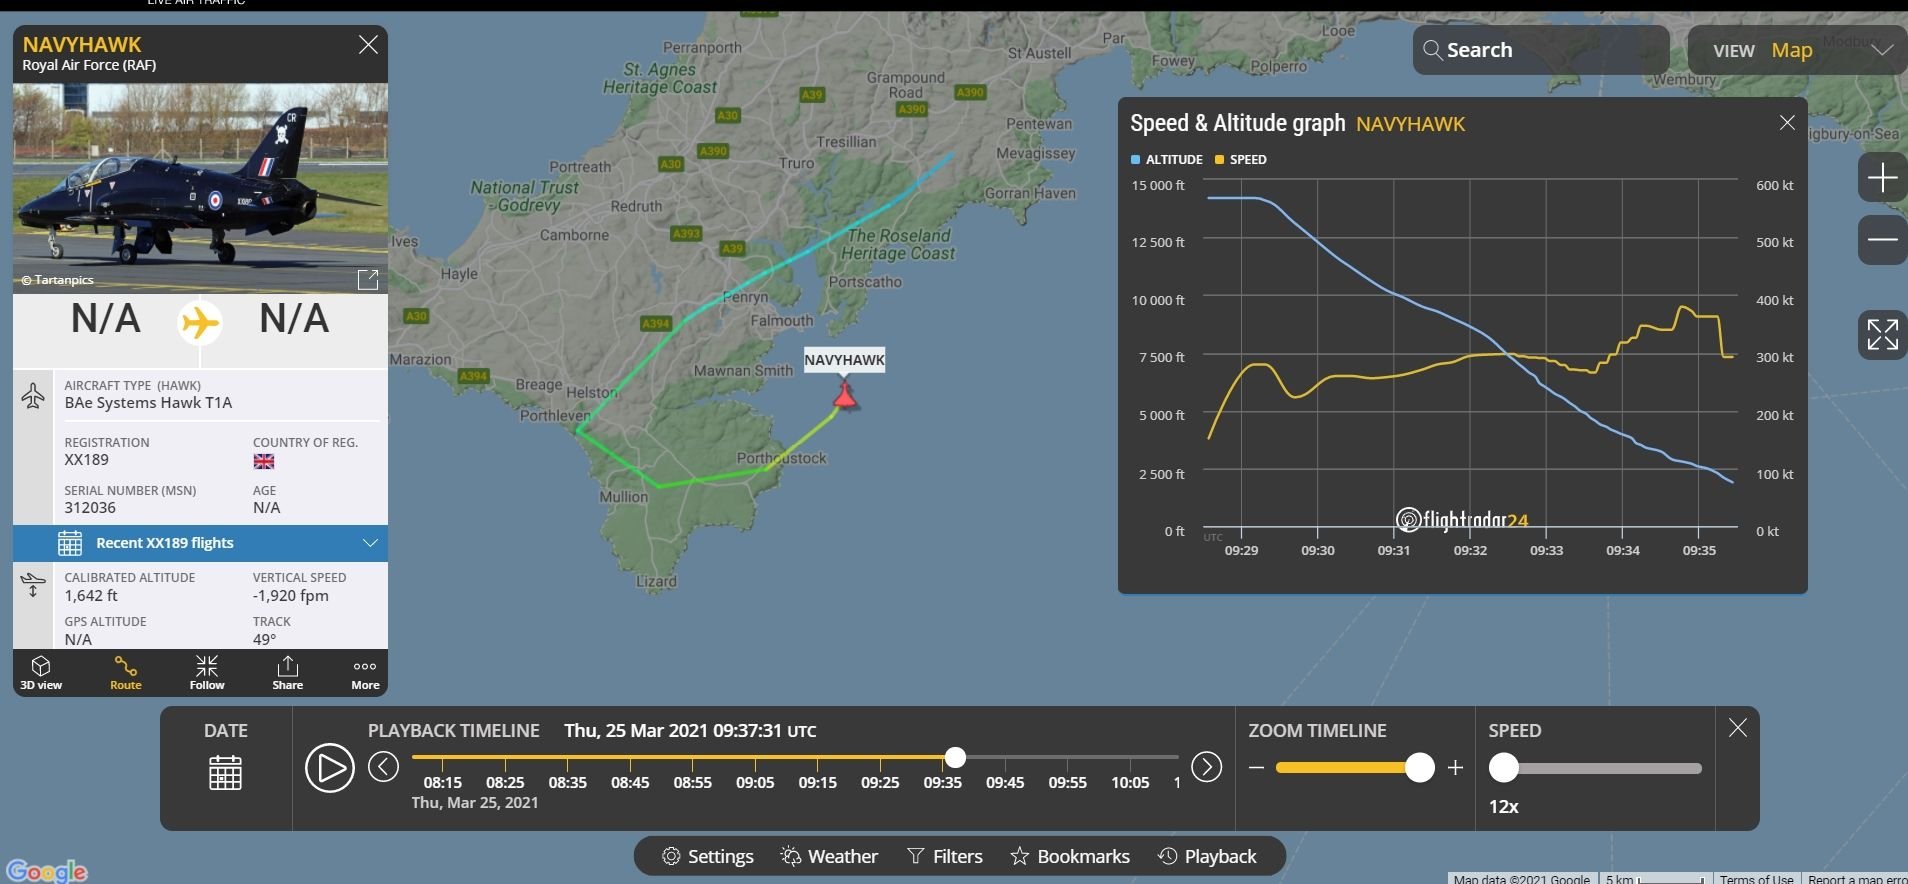Zoom out of the map

pyautogui.click(x=1882, y=240)
